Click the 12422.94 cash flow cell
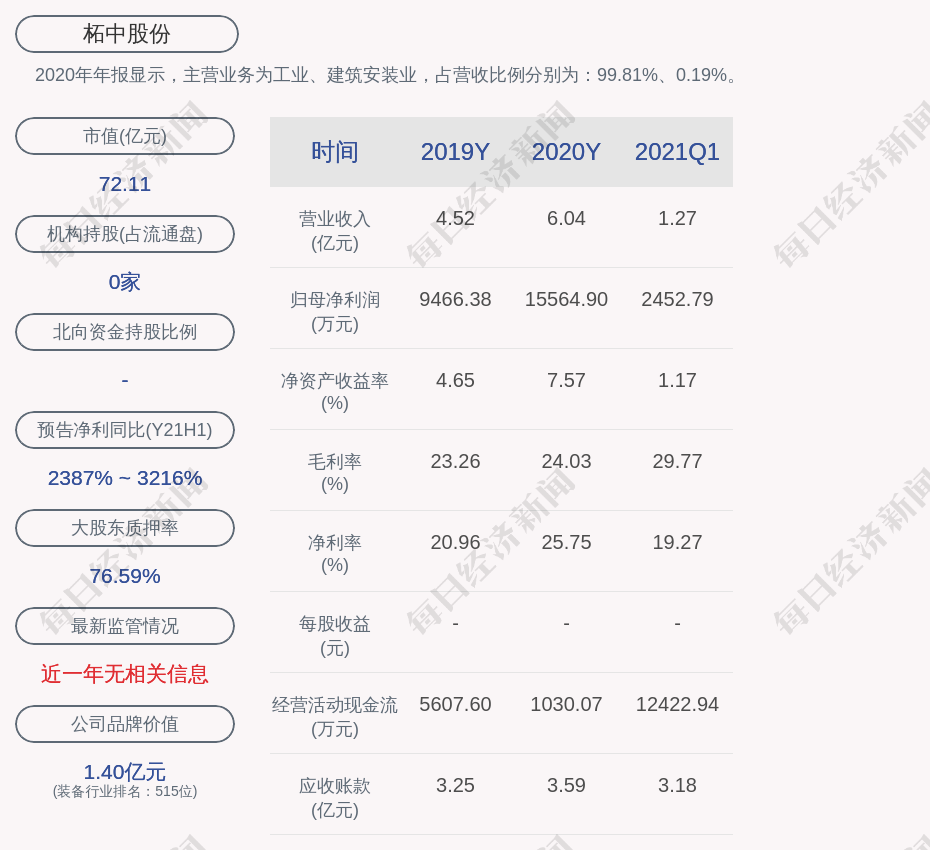The width and height of the screenshot is (930, 850). [x=677, y=704]
